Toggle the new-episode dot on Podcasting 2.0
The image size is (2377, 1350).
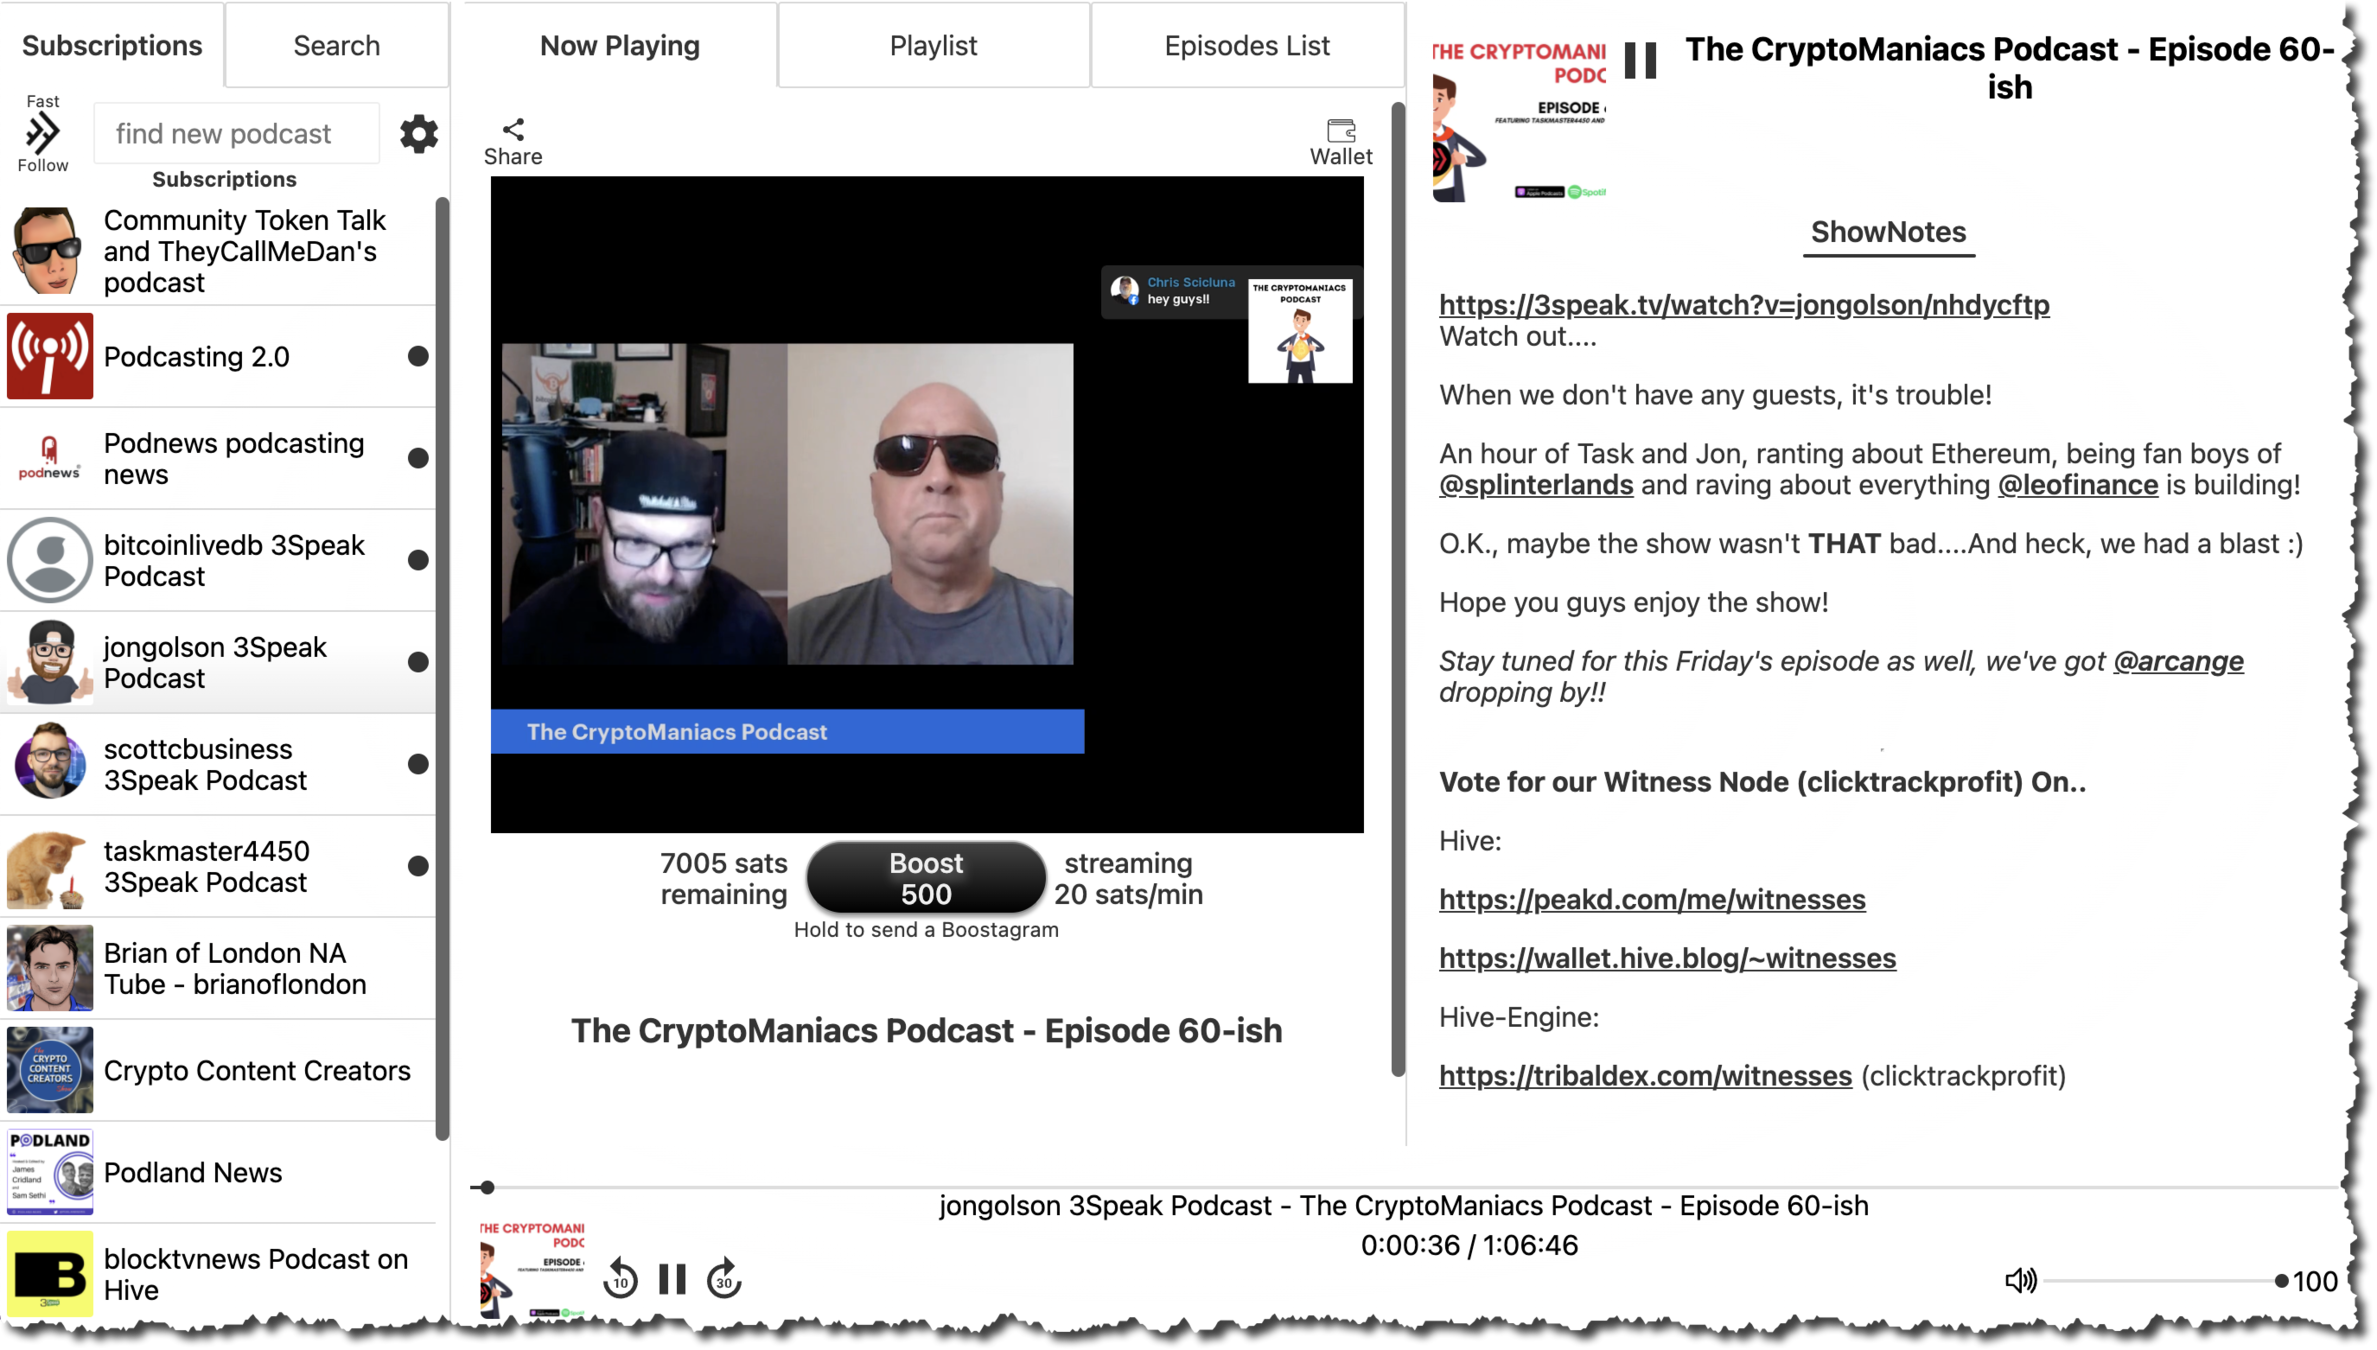pos(418,356)
